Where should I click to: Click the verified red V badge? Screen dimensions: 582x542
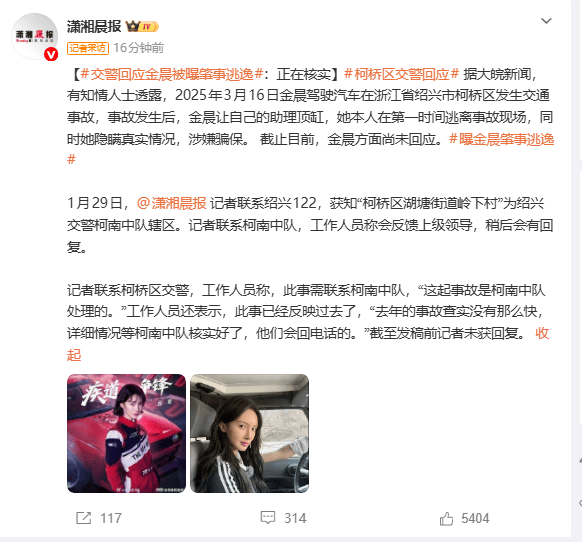click(51, 54)
